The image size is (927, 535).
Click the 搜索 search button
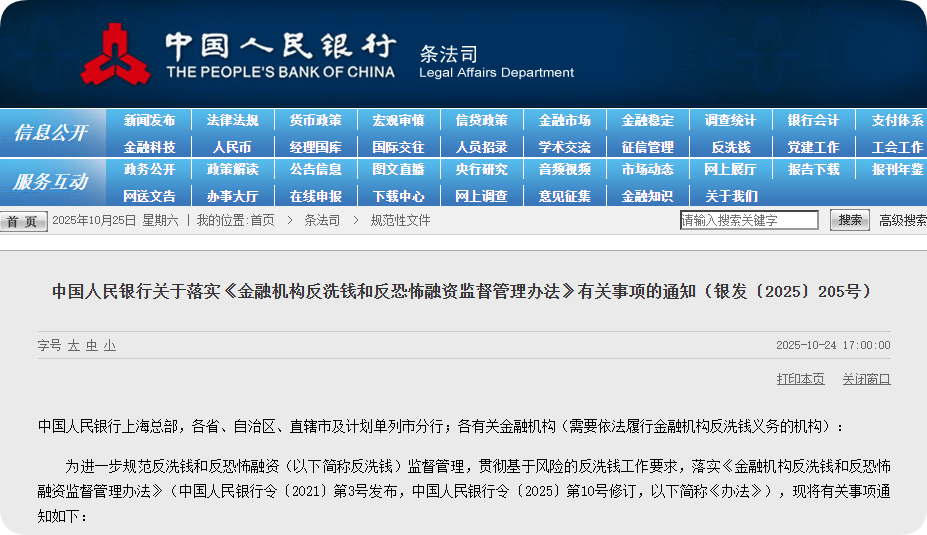coord(850,220)
